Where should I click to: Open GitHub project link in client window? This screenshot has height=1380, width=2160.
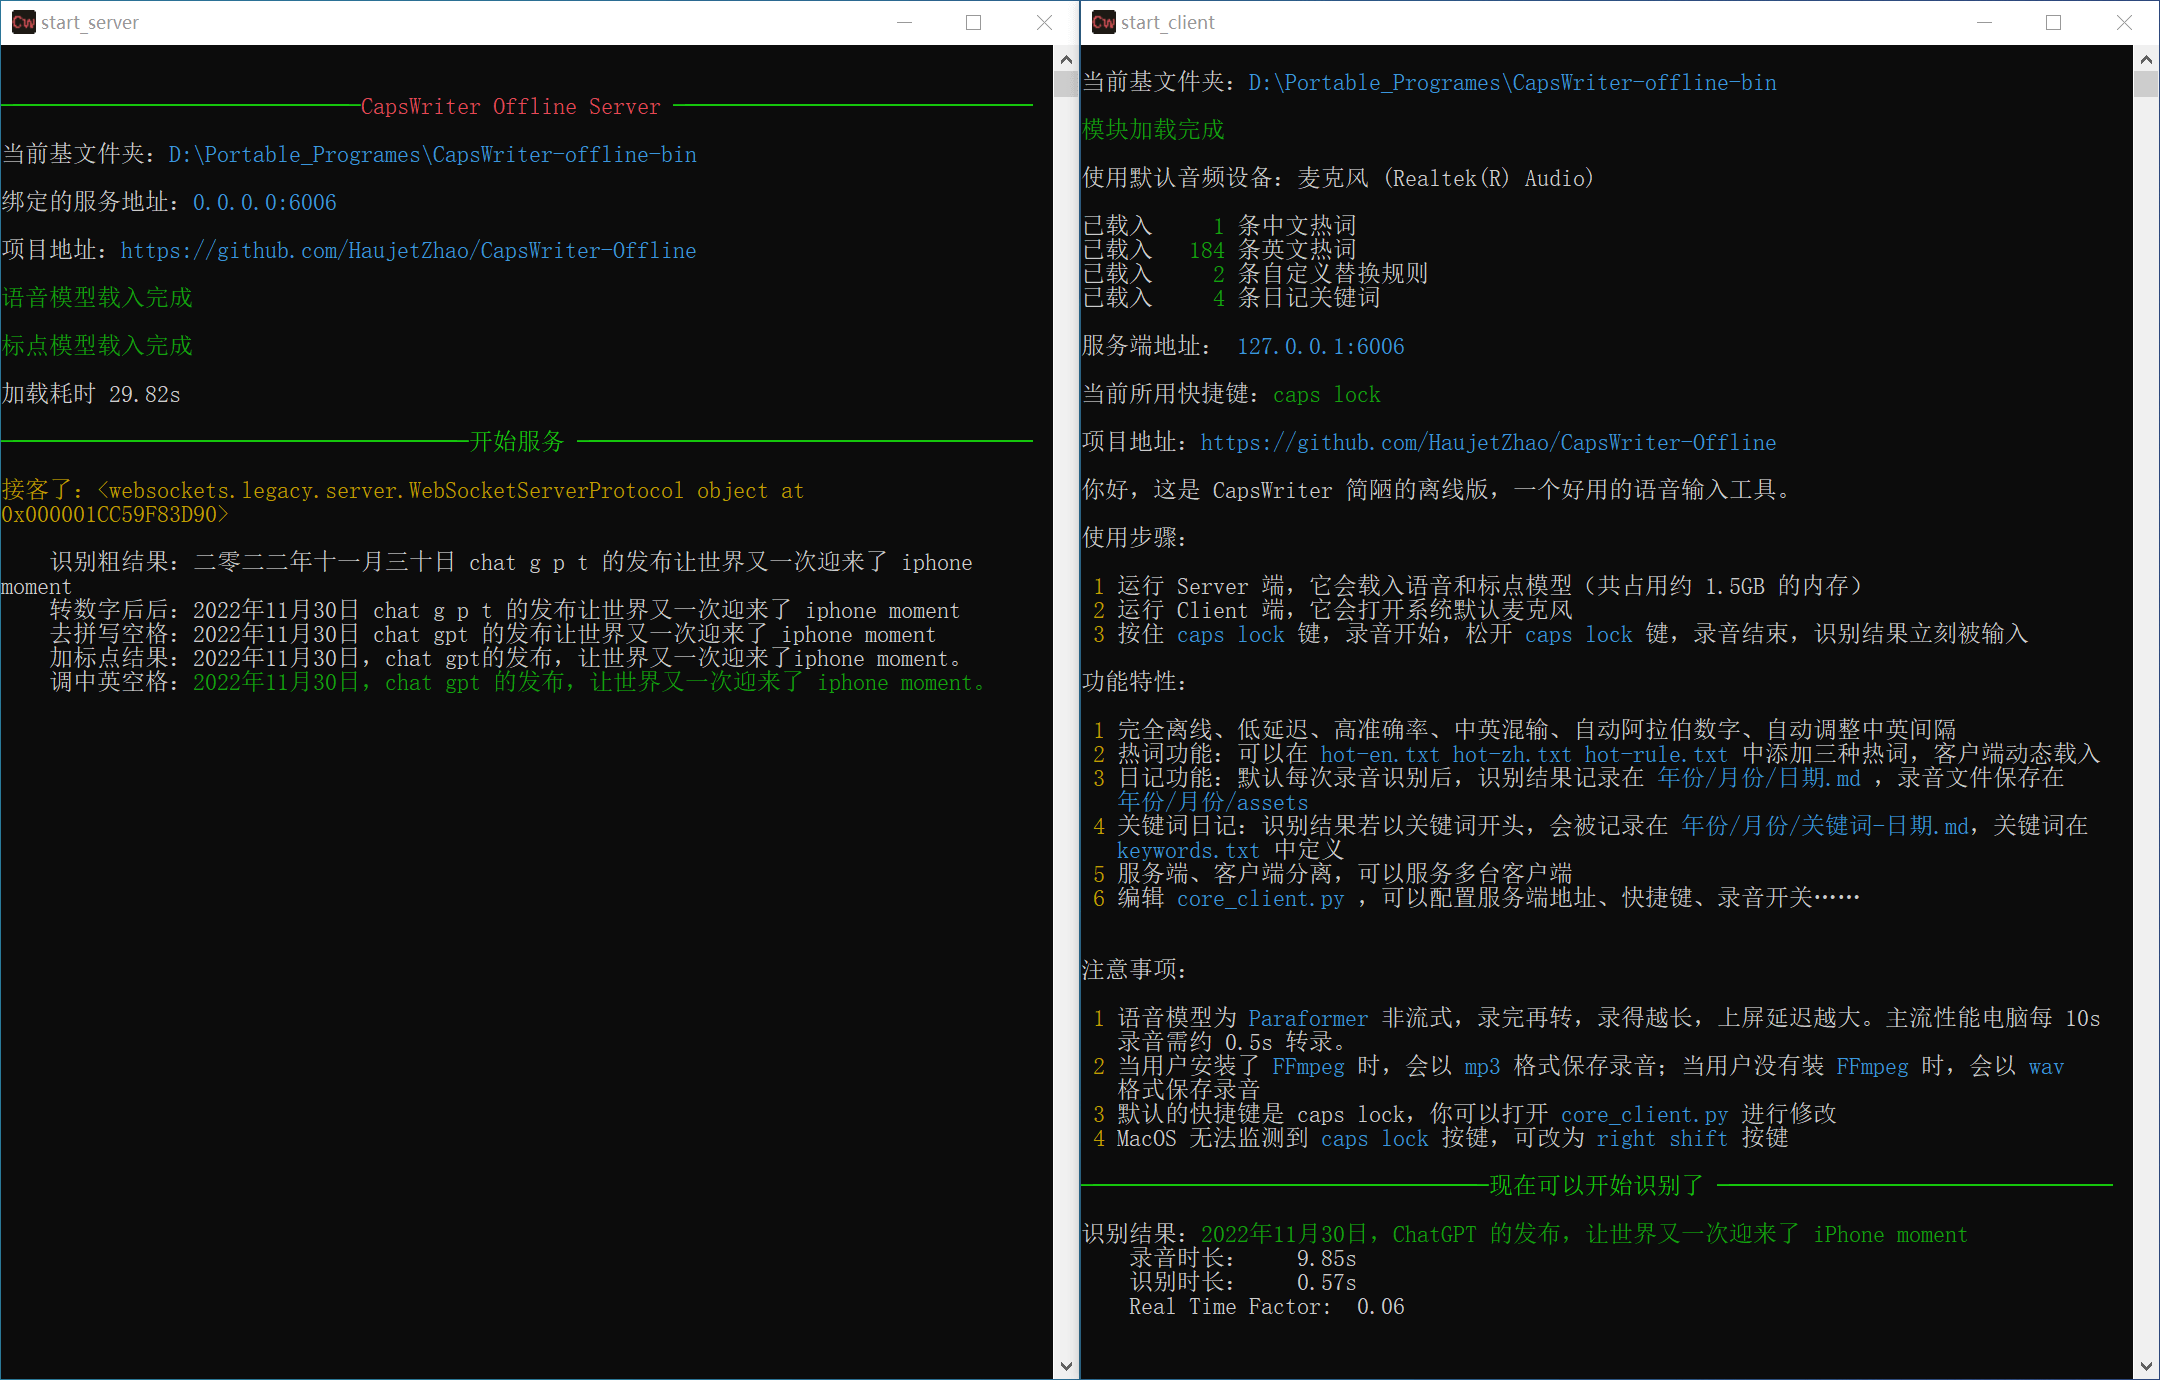[x=1488, y=443]
